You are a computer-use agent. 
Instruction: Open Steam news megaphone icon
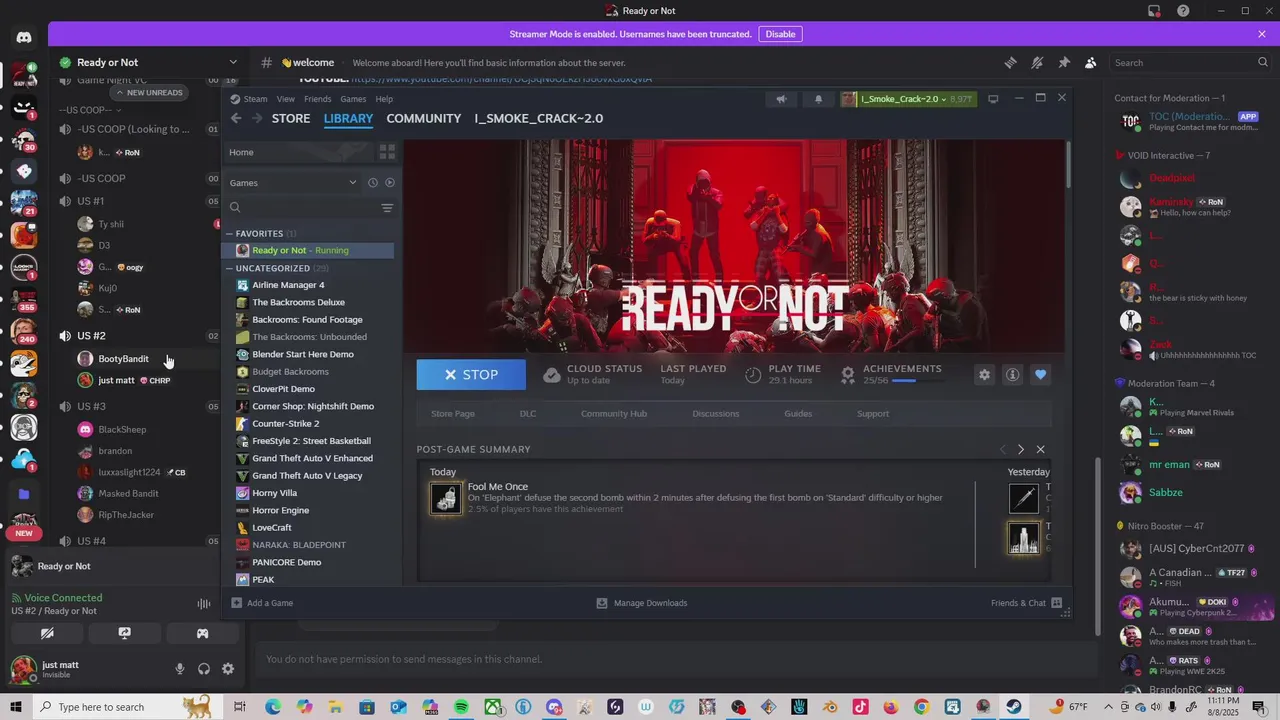pos(781,99)
